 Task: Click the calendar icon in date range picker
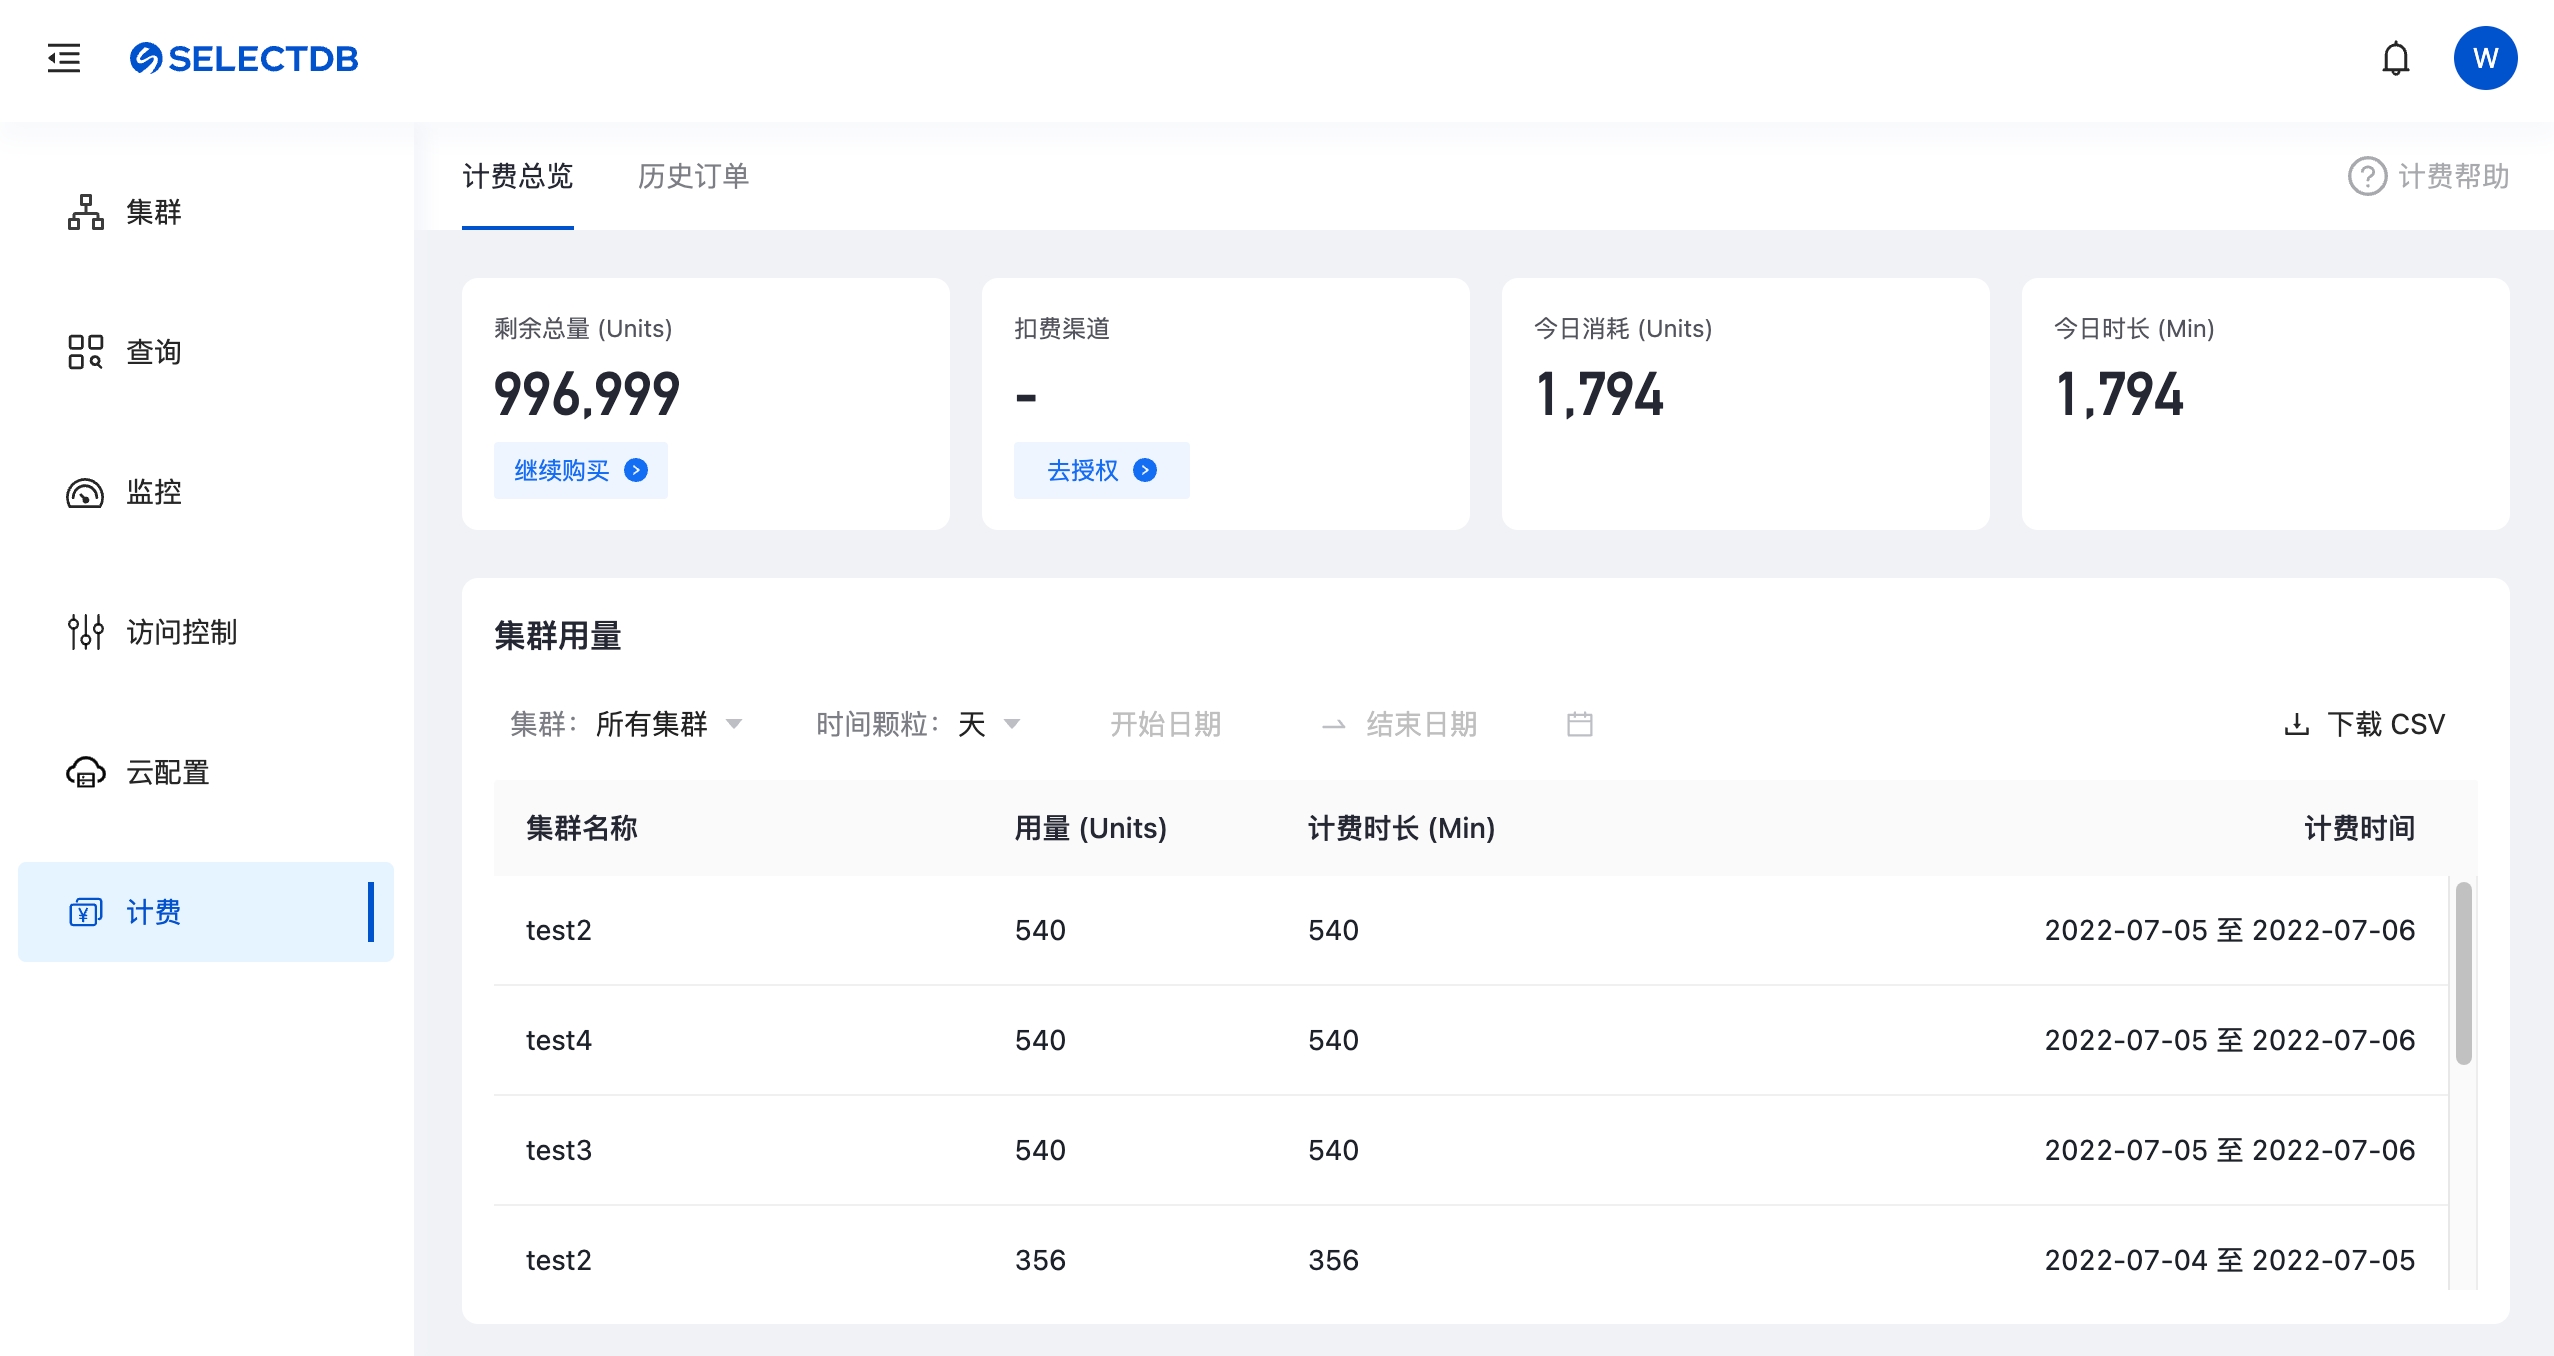pos(1579,724)
